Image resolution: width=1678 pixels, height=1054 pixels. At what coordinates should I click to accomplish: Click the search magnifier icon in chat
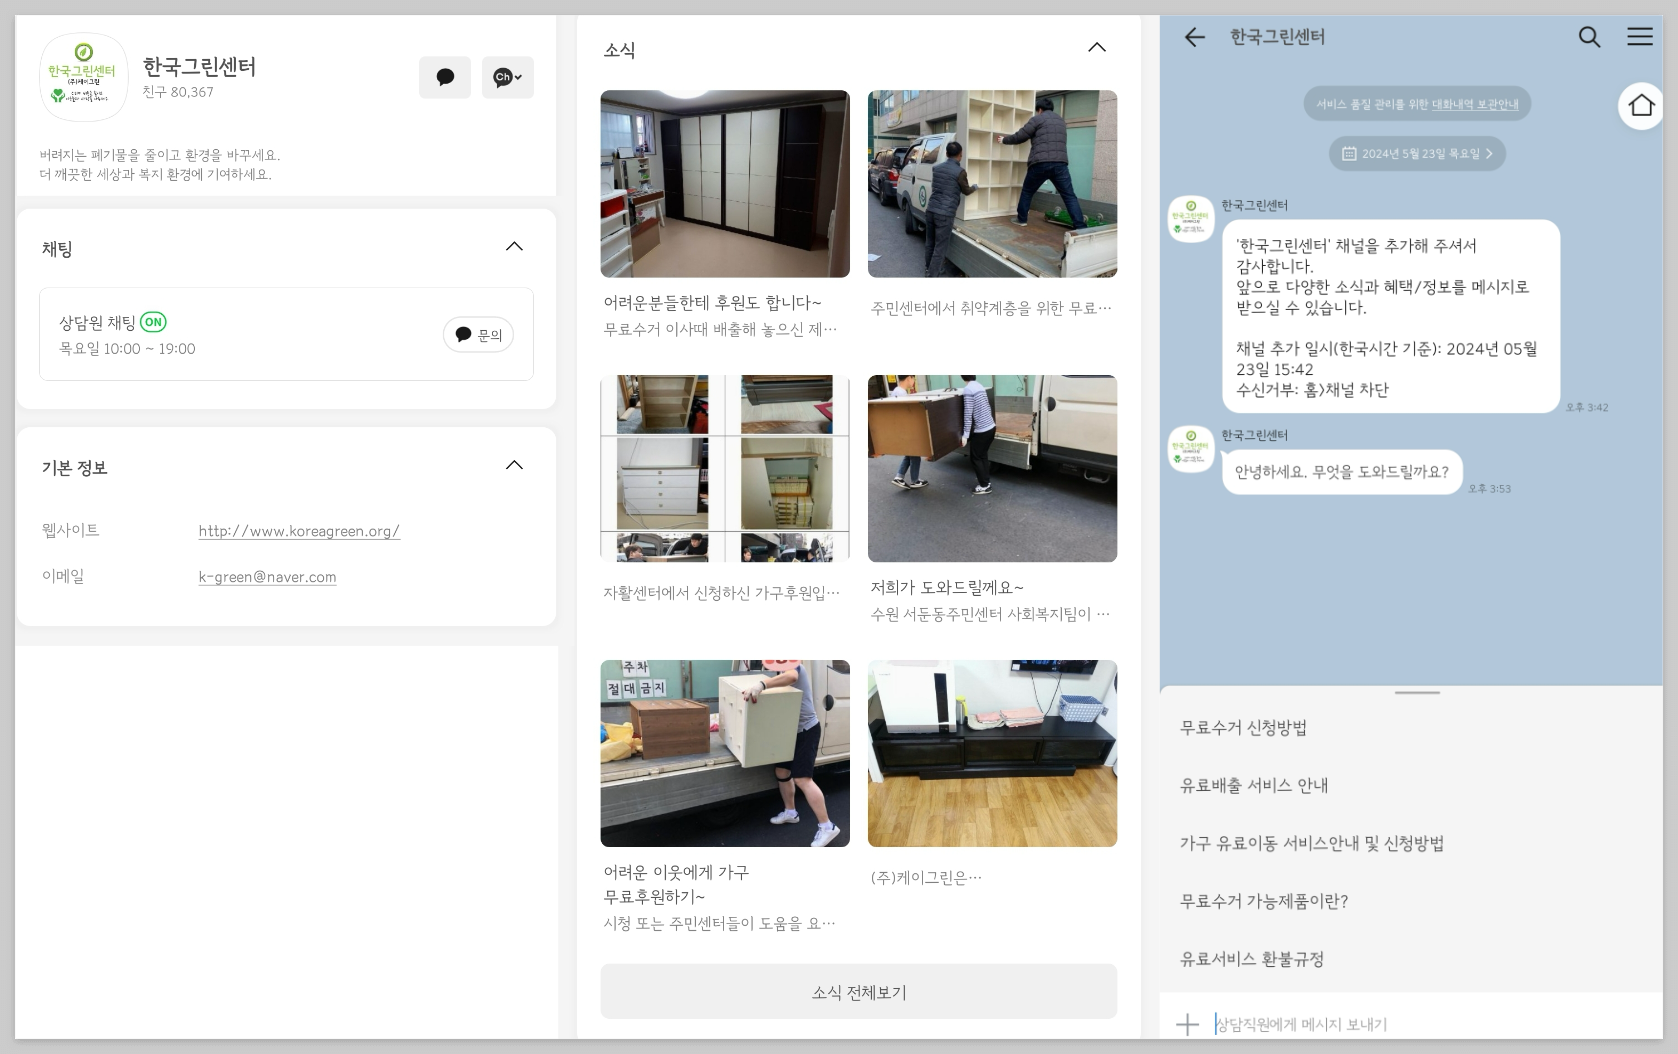click(1589, 37)
